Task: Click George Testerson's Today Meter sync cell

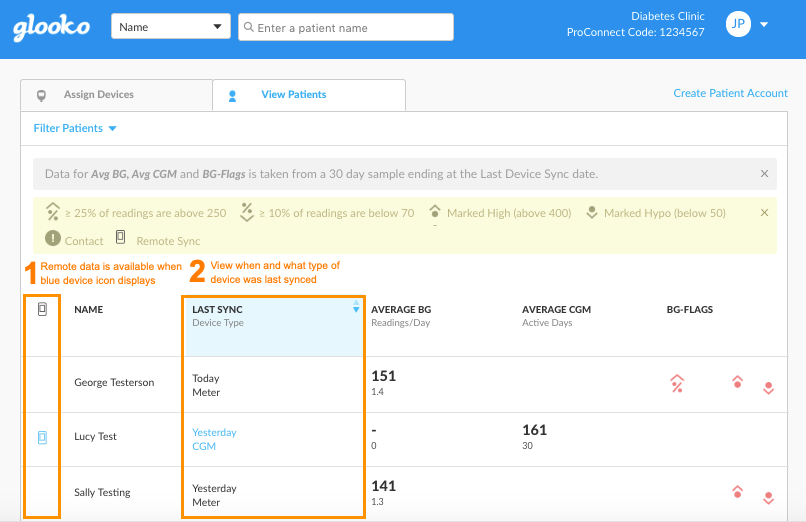Action: point(206,385)
